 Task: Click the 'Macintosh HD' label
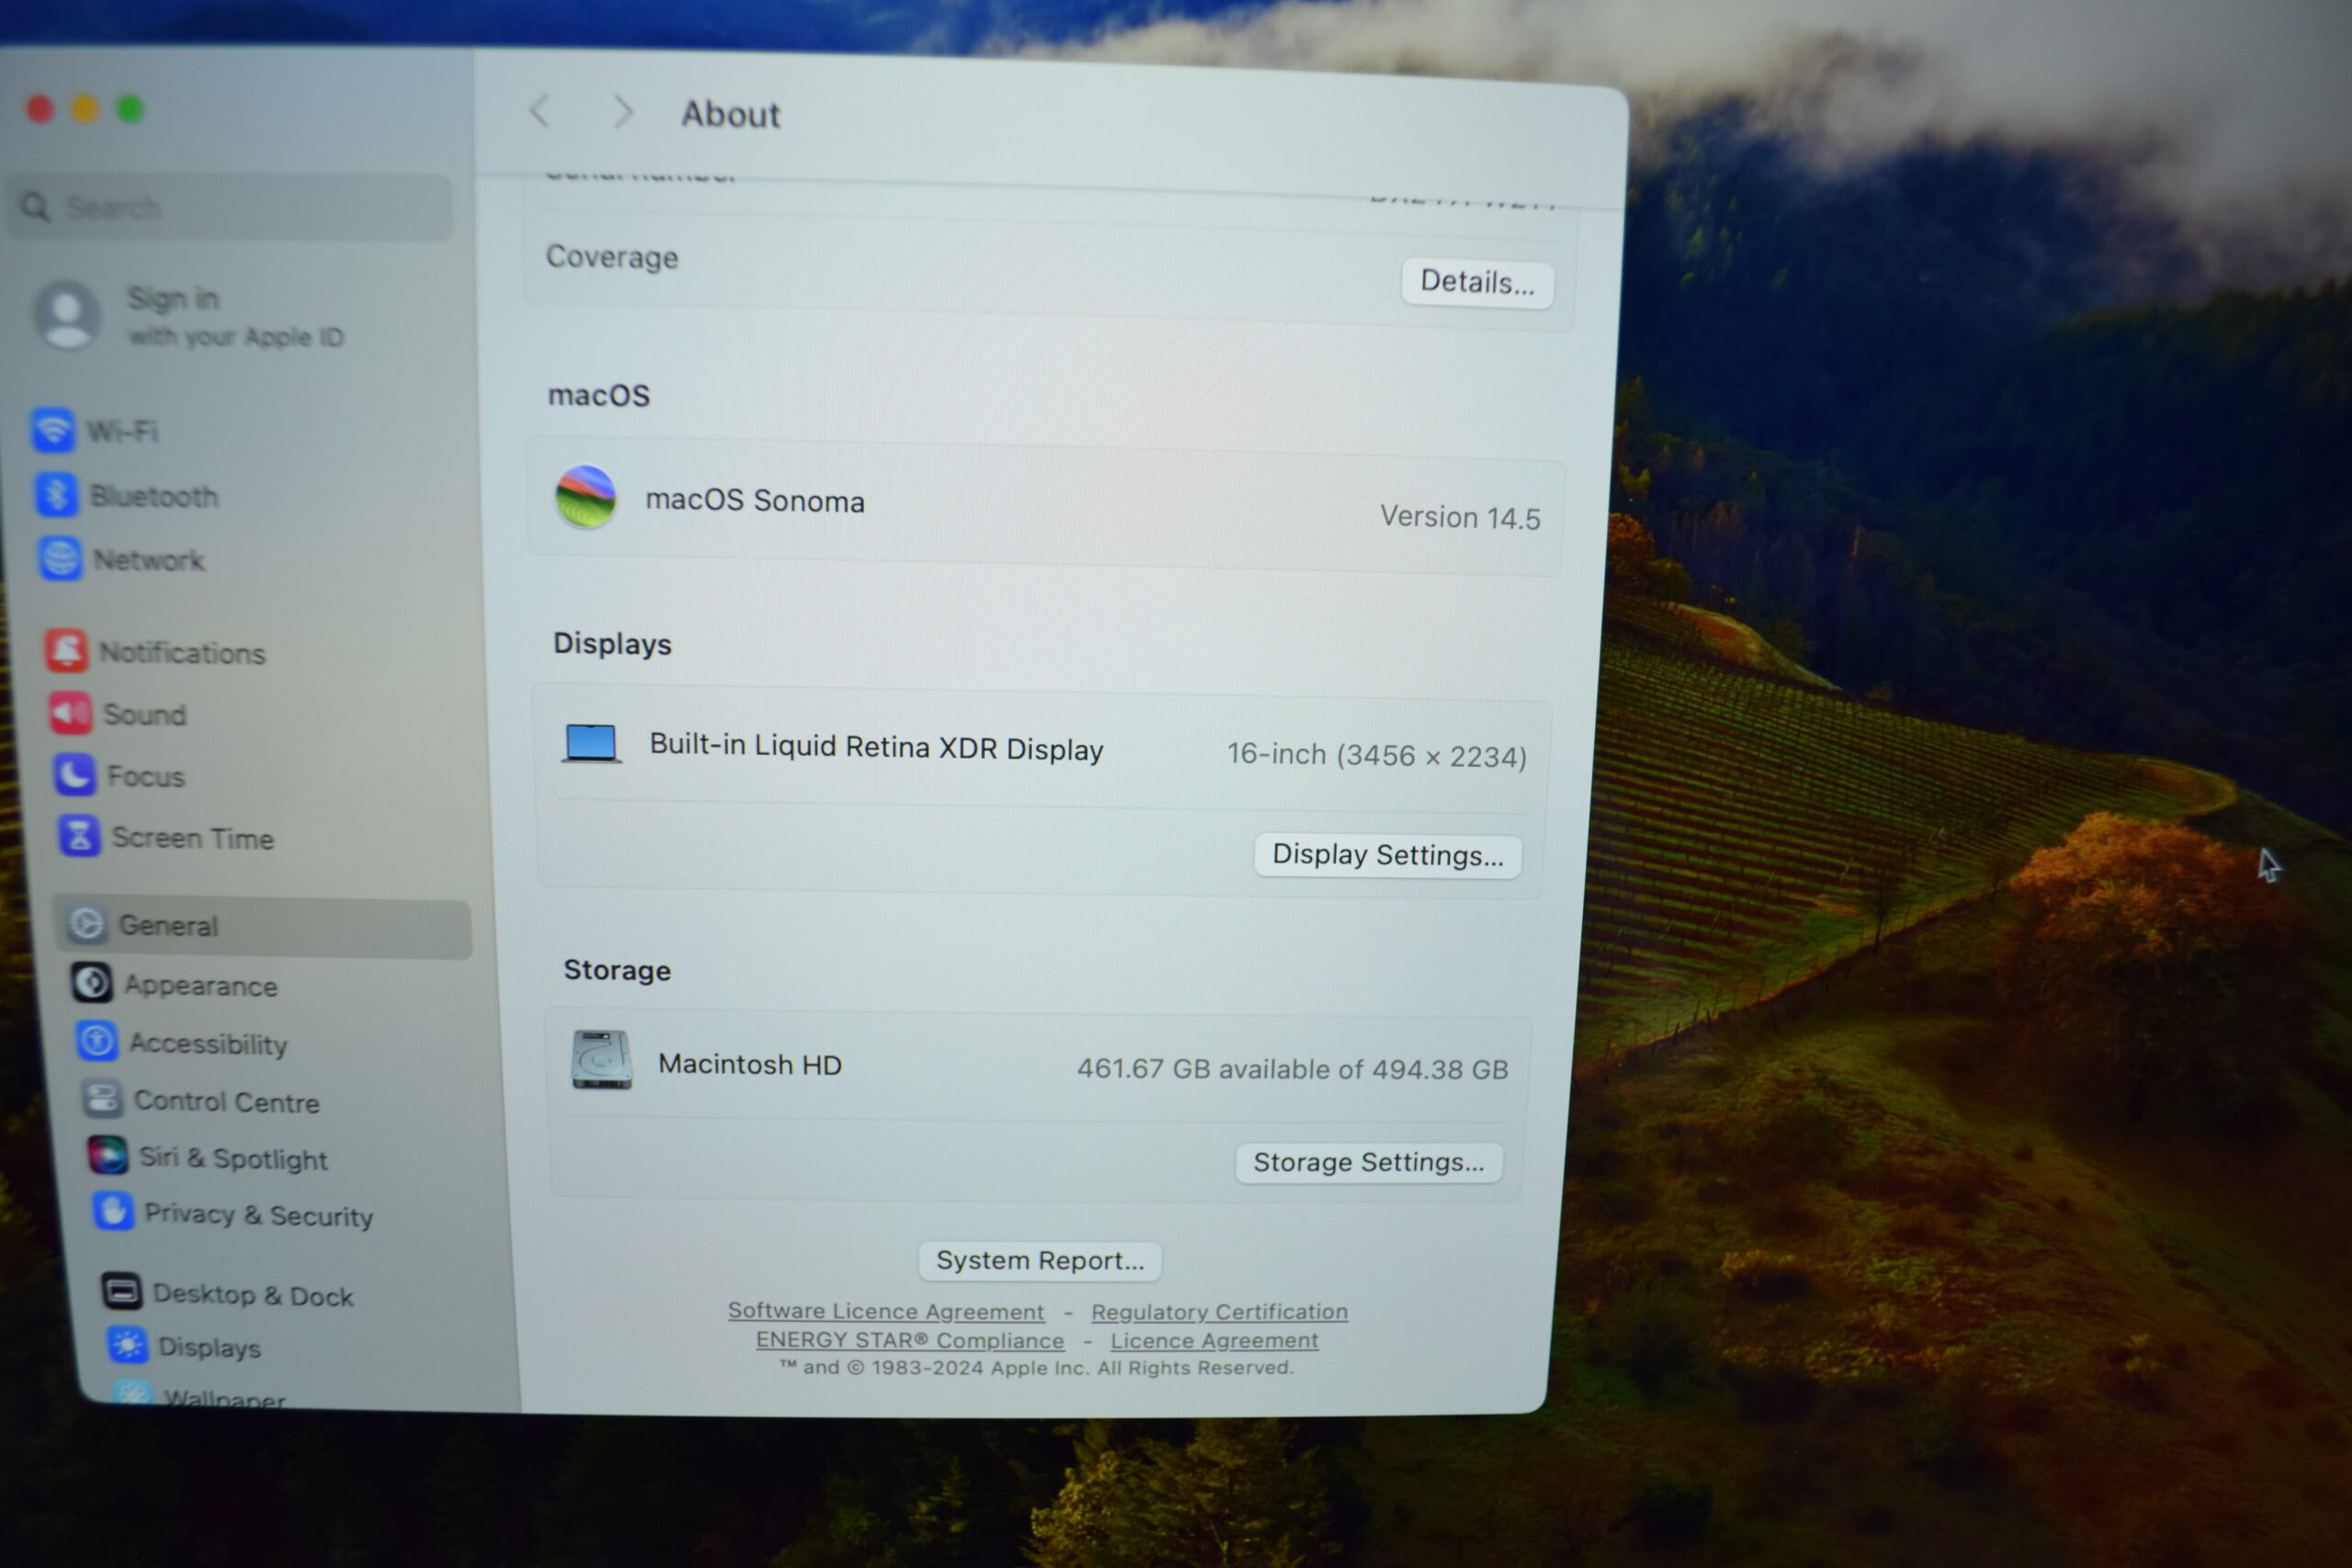[750, 1064]
